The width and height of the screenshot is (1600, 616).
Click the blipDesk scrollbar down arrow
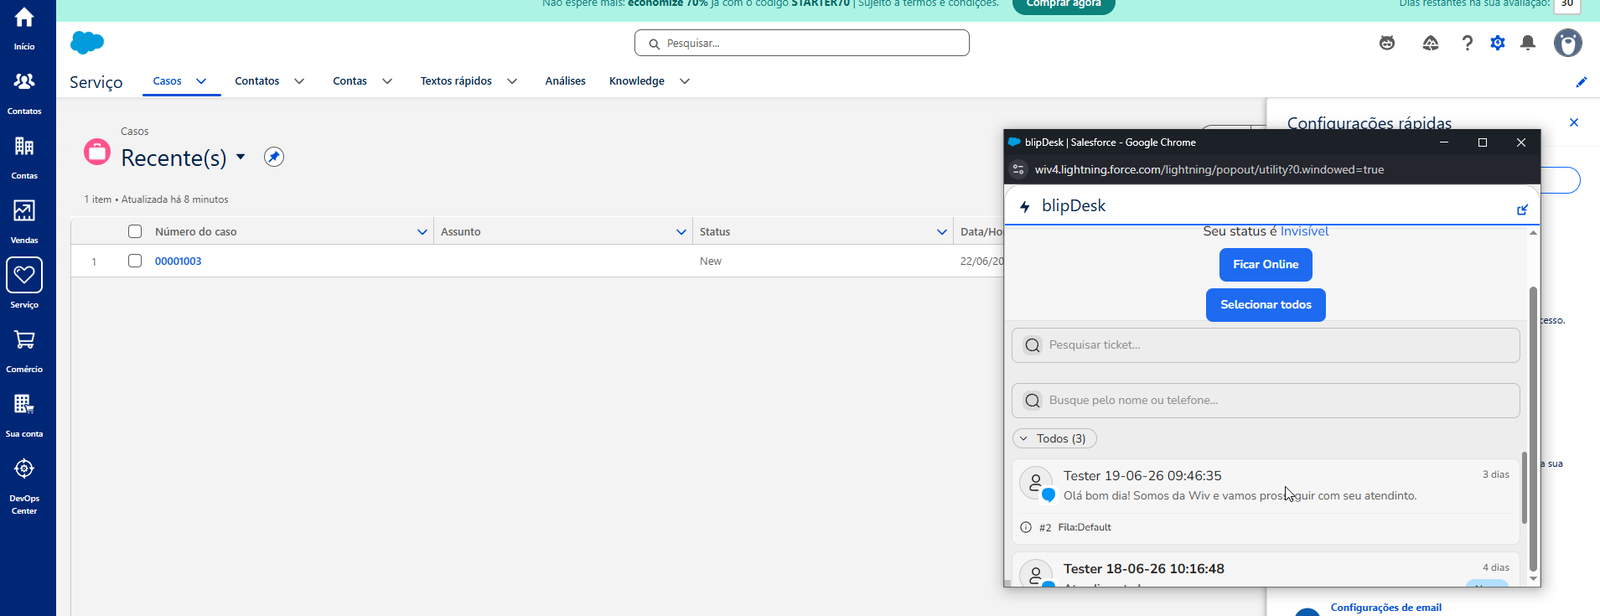1533,579
